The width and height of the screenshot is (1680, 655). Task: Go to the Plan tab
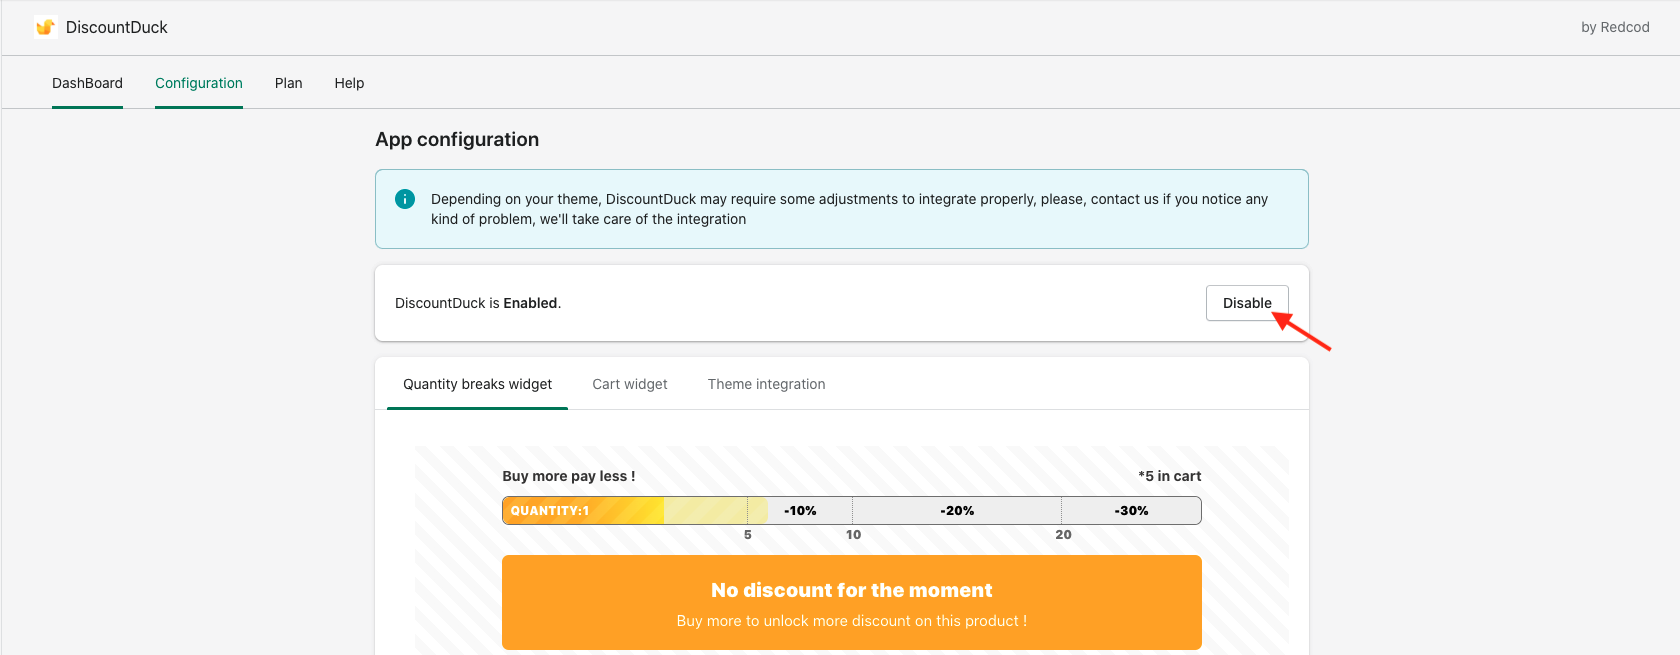click(288, 83)
